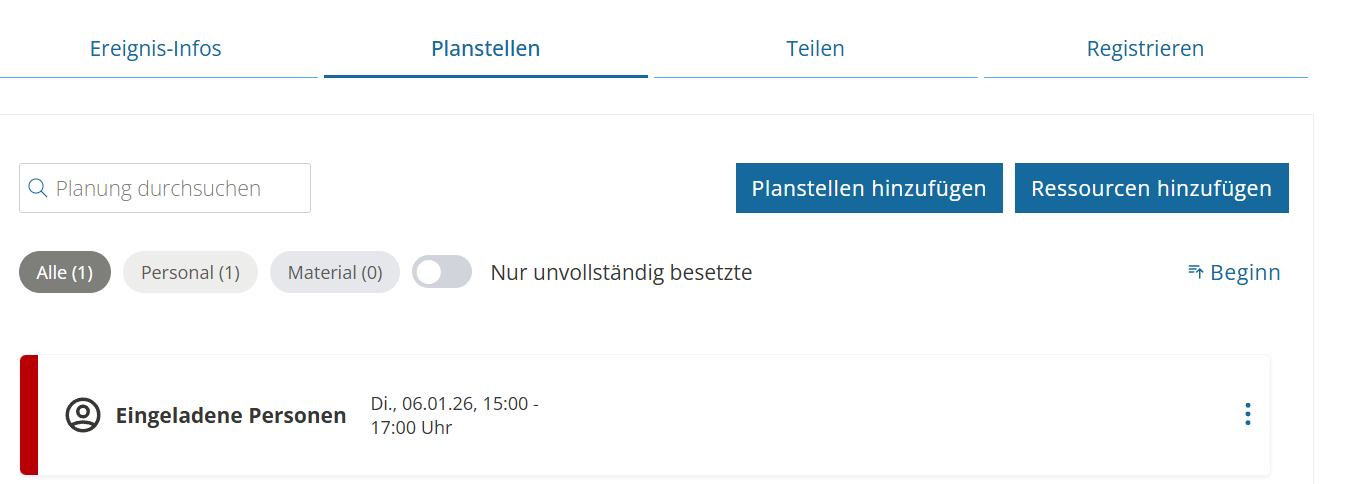Click the person icon on the Eingeladene Personen card
The height and width of the screenshot is (484, 1350).
(x=83, y=415)
